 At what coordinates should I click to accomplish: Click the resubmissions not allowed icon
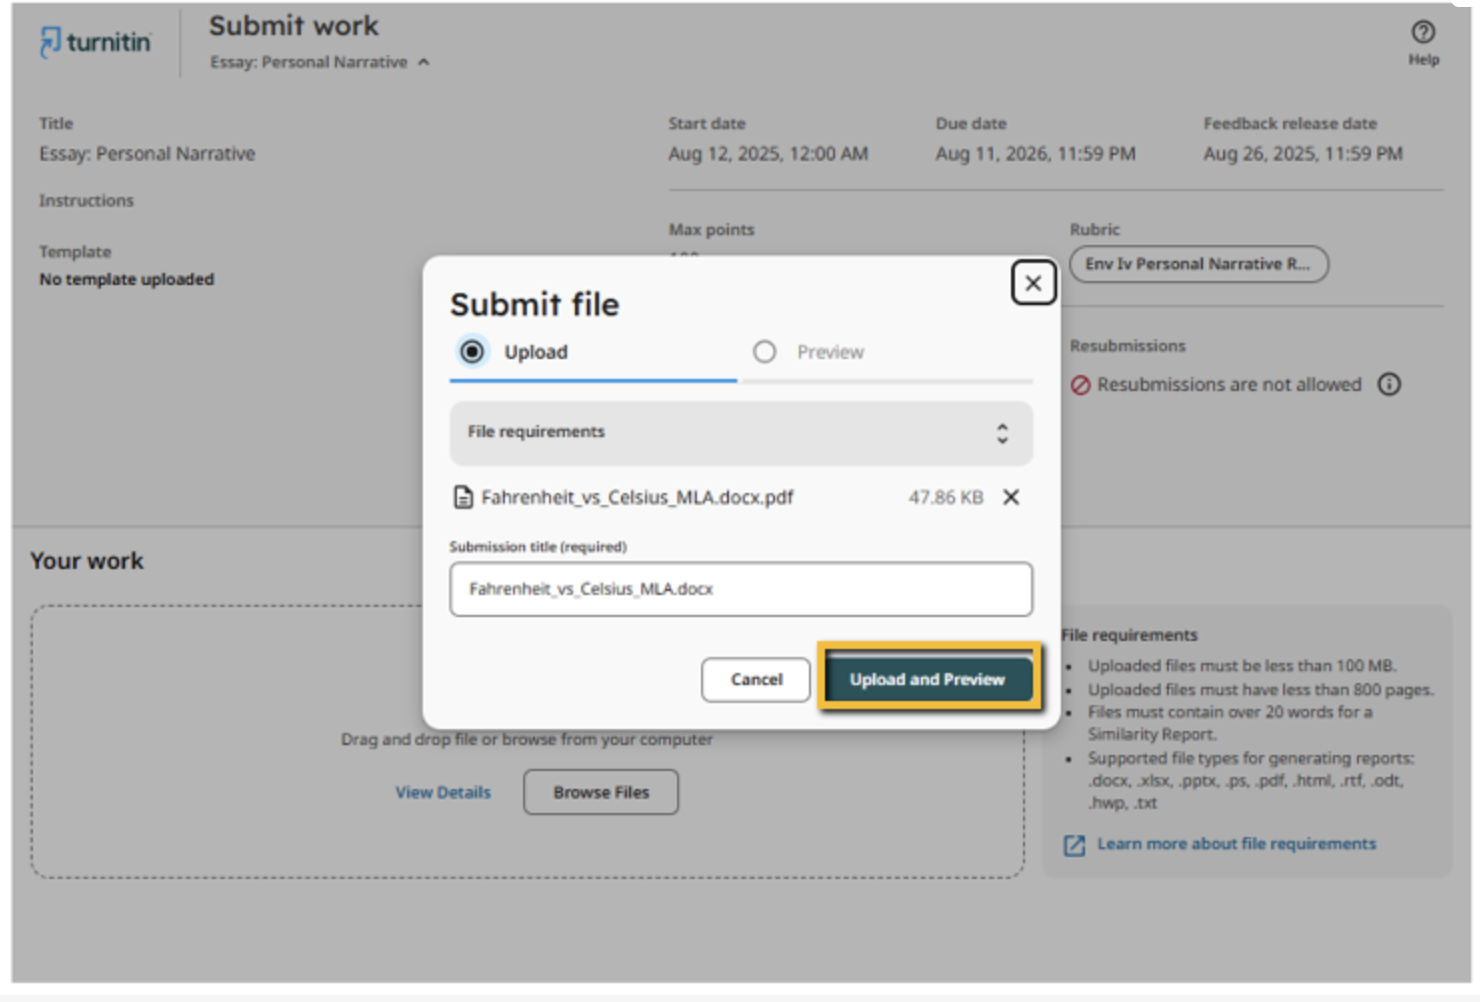1080,385
